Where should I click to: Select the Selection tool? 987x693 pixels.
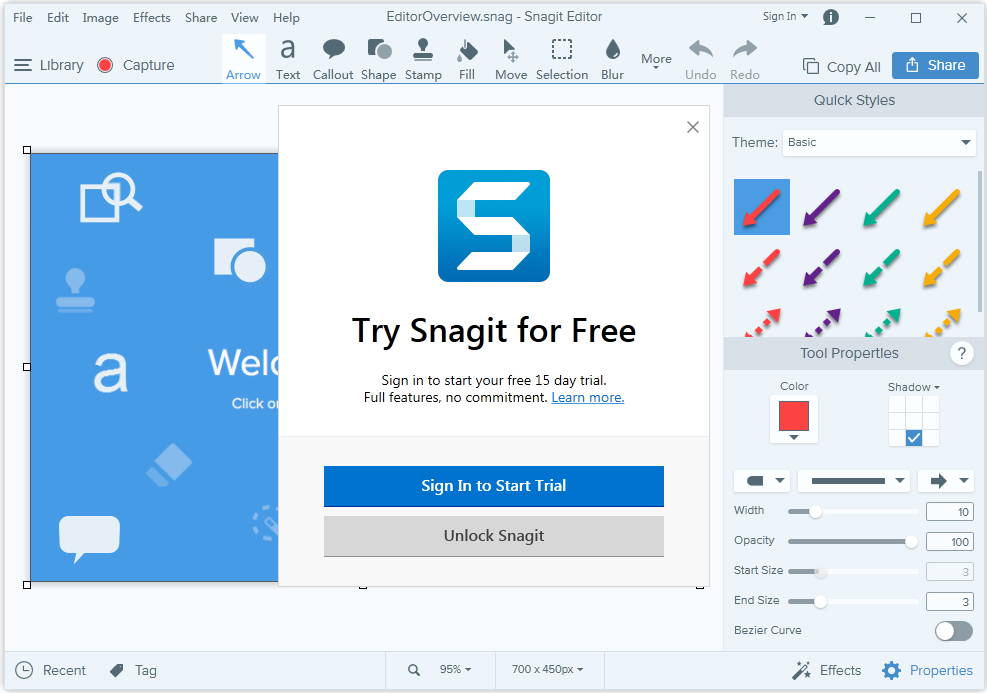click(x=561, y=59)
